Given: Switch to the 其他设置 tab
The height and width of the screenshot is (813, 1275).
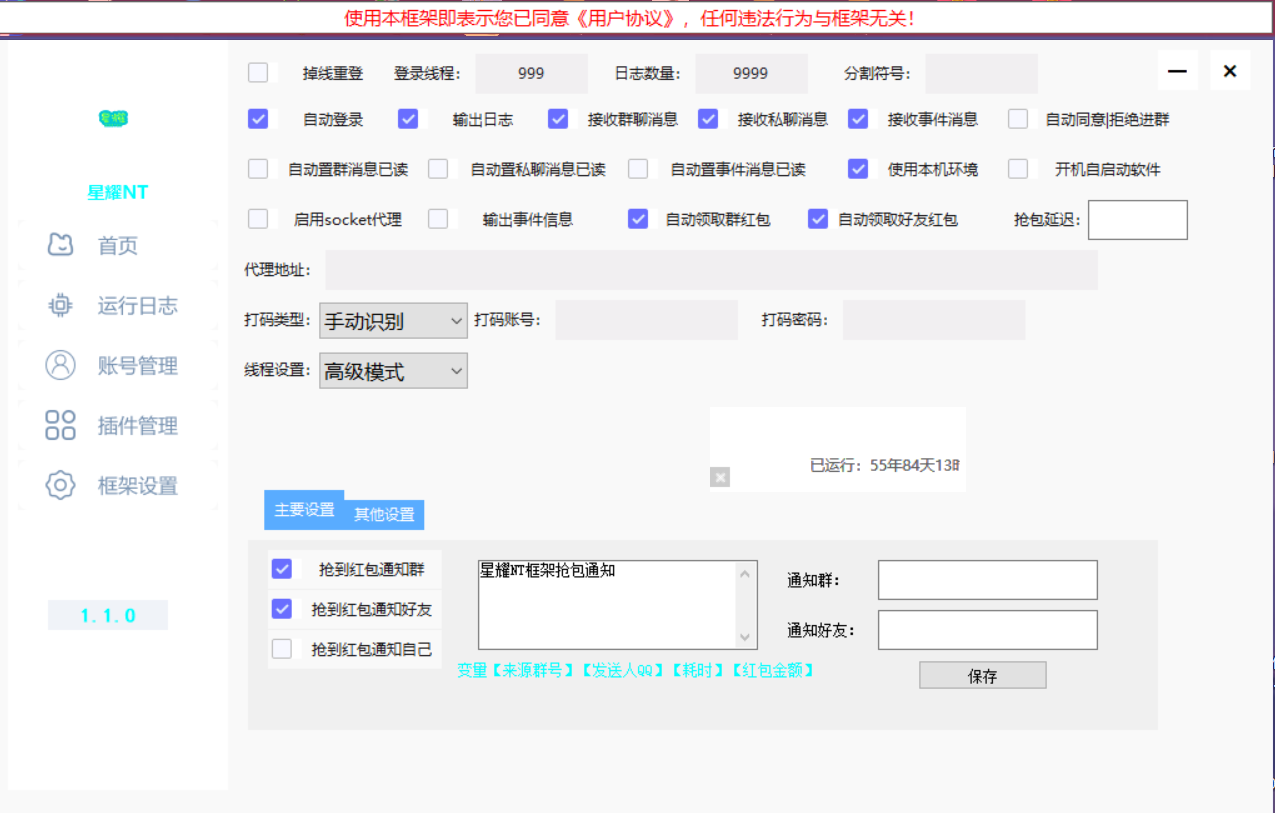Looking at the screenshot, I should pos(385,512).
